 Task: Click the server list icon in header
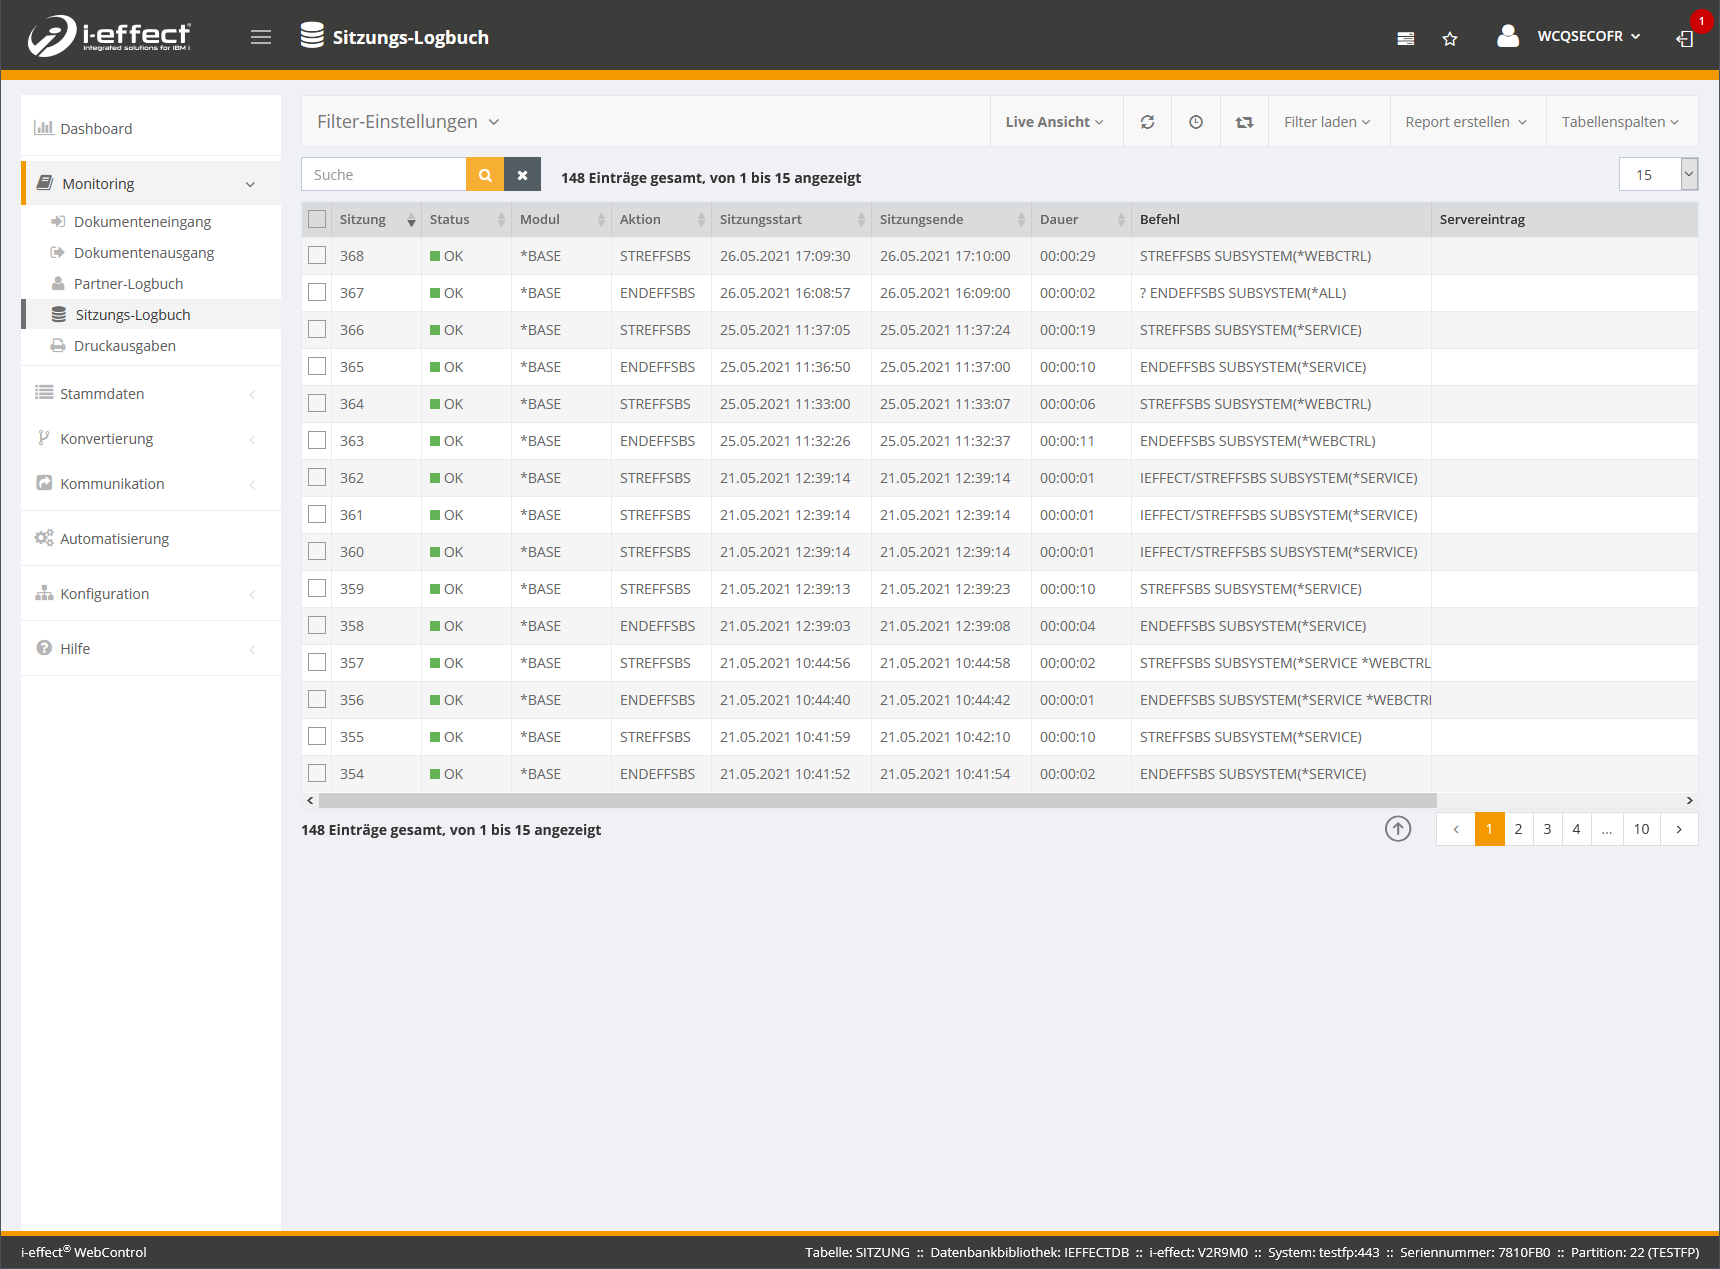coord(1405,39)
